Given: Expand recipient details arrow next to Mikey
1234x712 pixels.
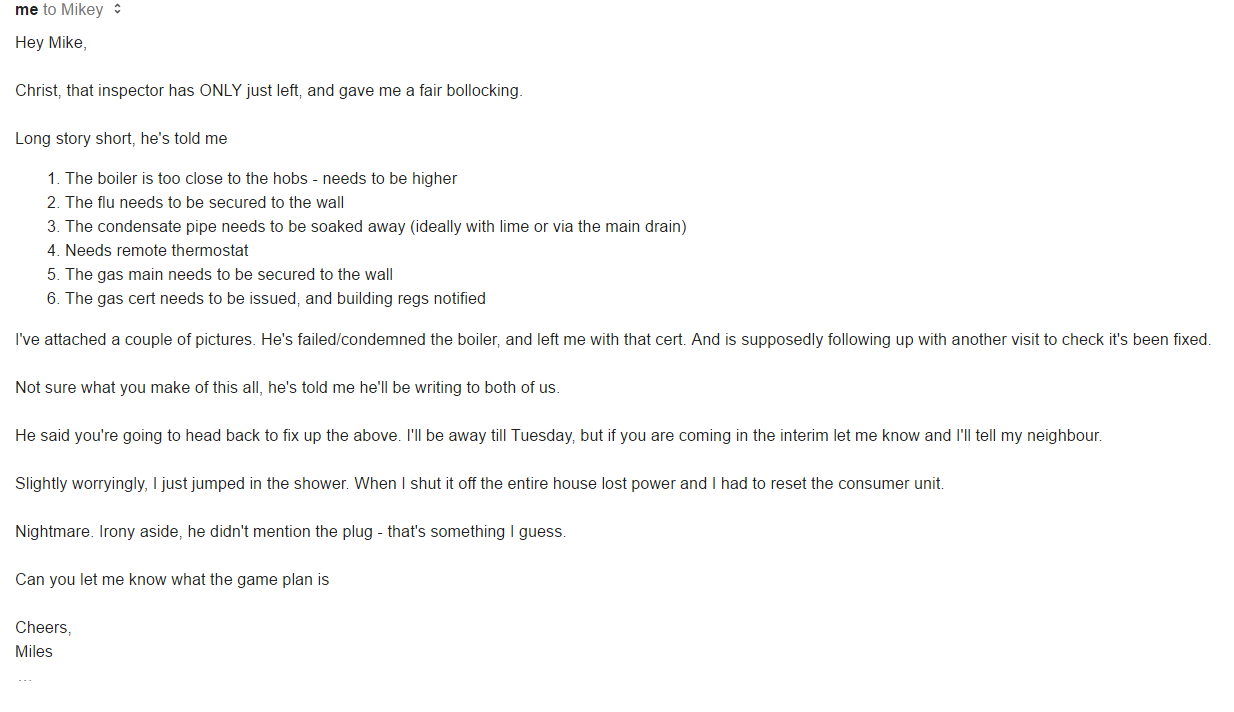Looking at the screenshot, I should [x=118, y=10].
